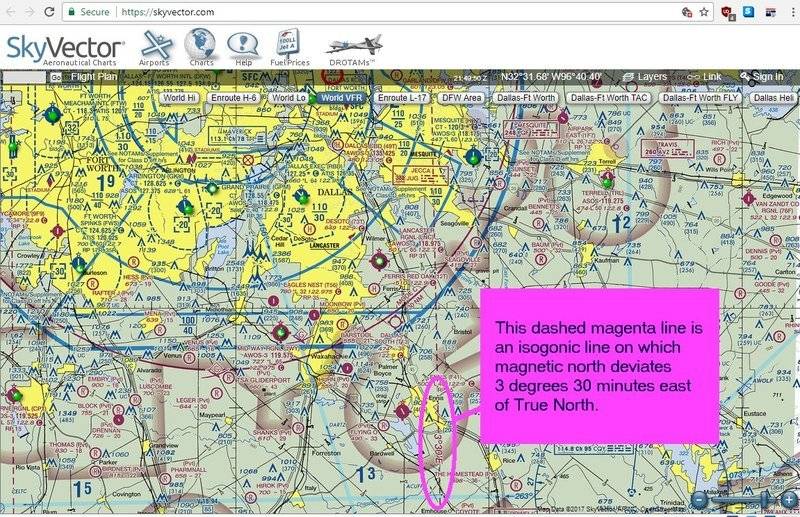Open the Layers menu
The width and height of the screenshot is (800, 517).
(x=645, y=77)
